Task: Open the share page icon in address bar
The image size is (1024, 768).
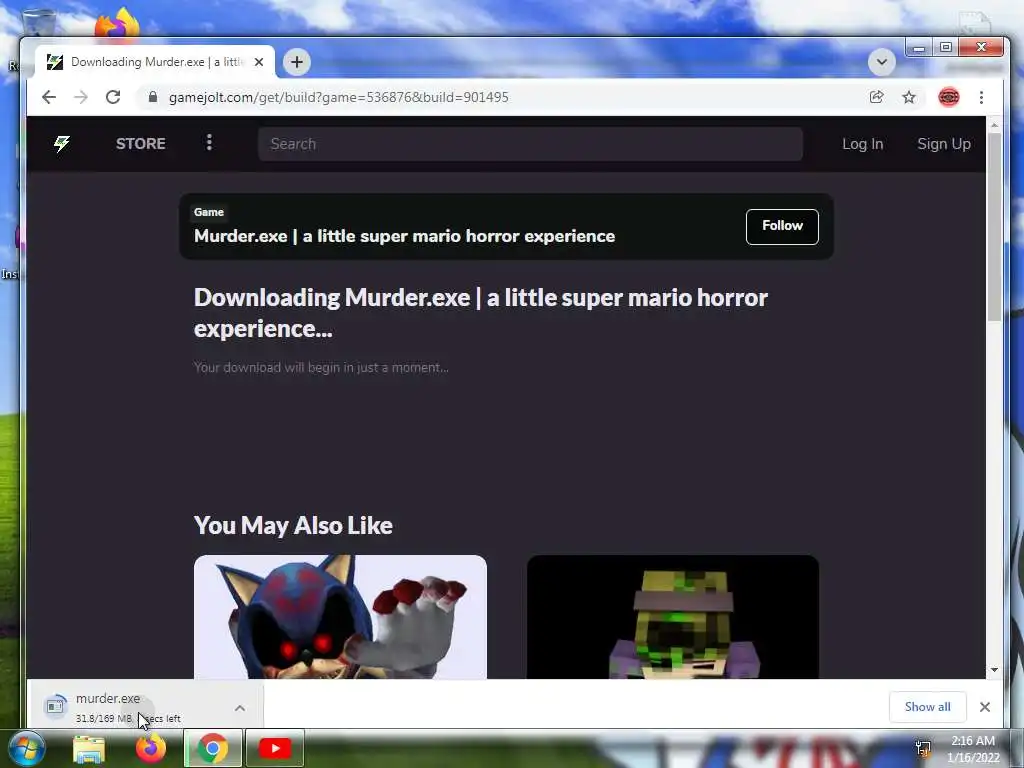Action: 876,97
